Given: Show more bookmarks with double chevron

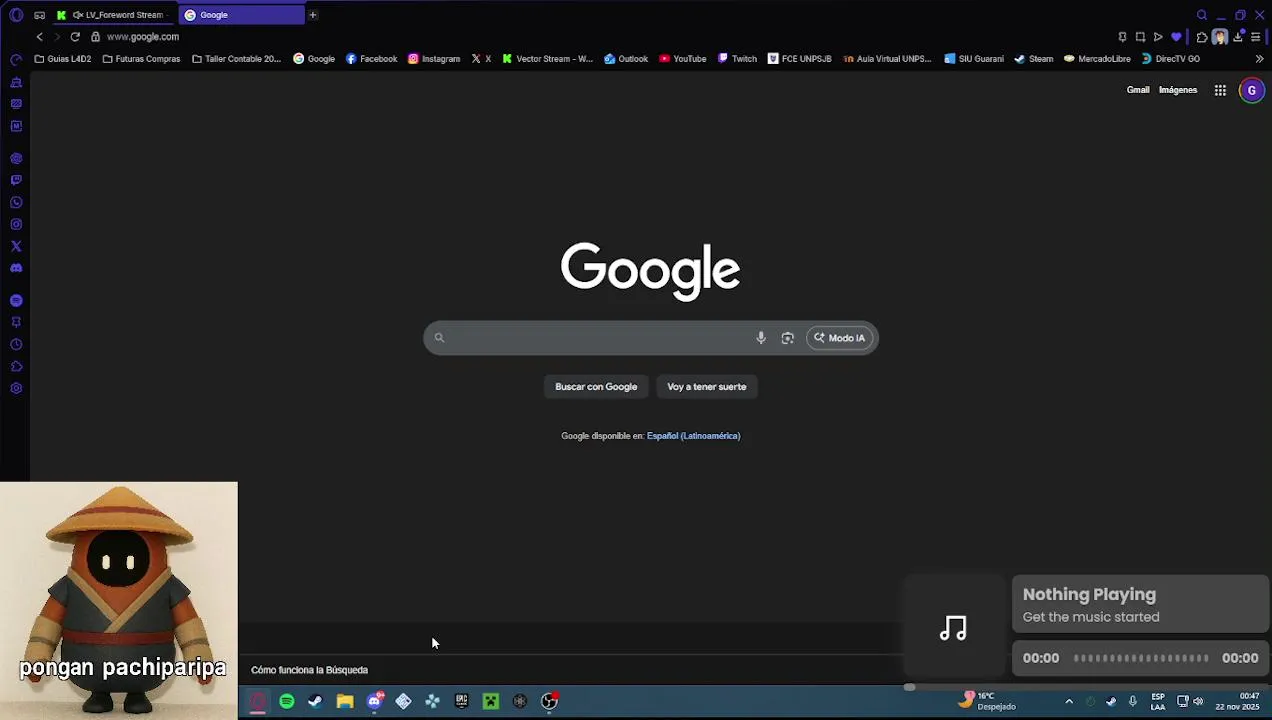Looking at the screenshot, I should 1259,59.
